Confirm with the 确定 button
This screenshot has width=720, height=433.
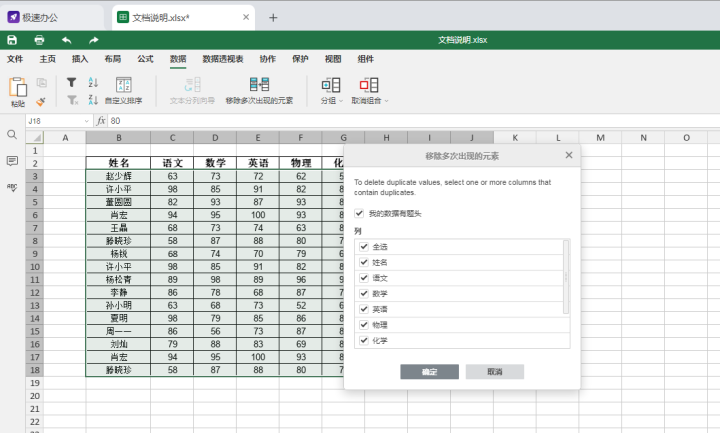[x=429, y=372]
